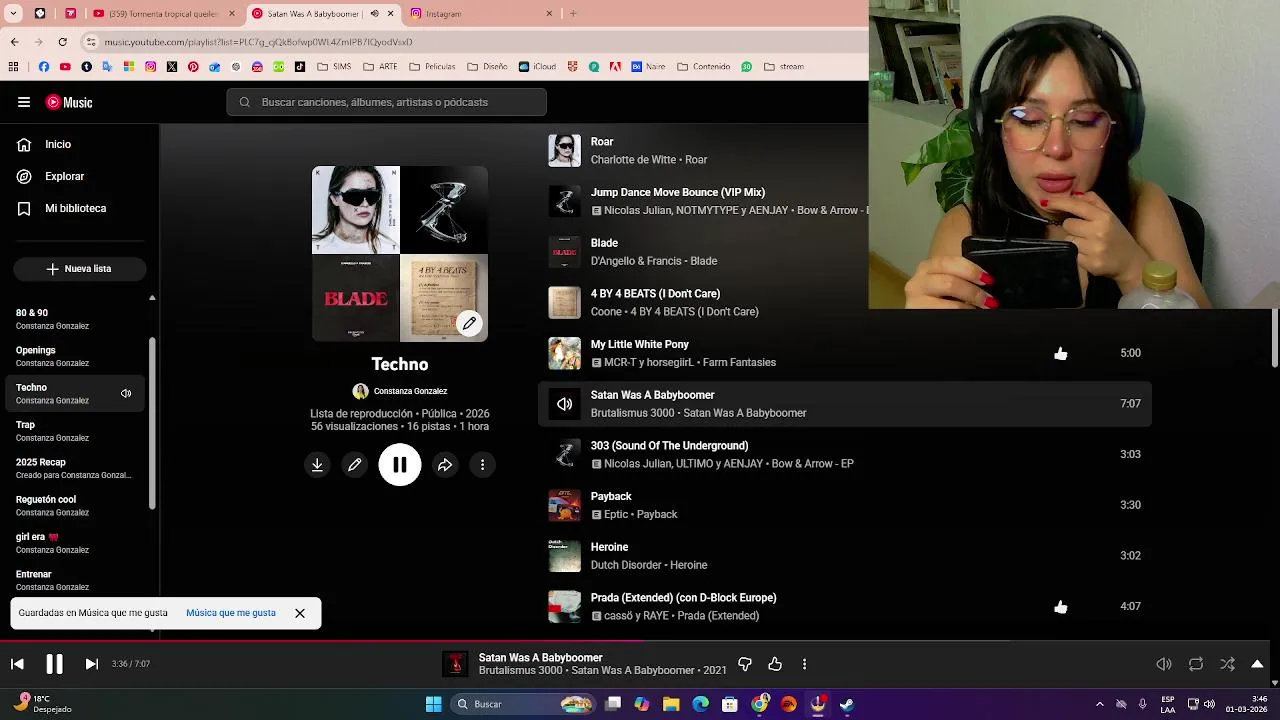This screenshot has width=1280, height=720.
Task: Open the Entrenar playlist
Action: pyautogui.click(x=76, y=580)
